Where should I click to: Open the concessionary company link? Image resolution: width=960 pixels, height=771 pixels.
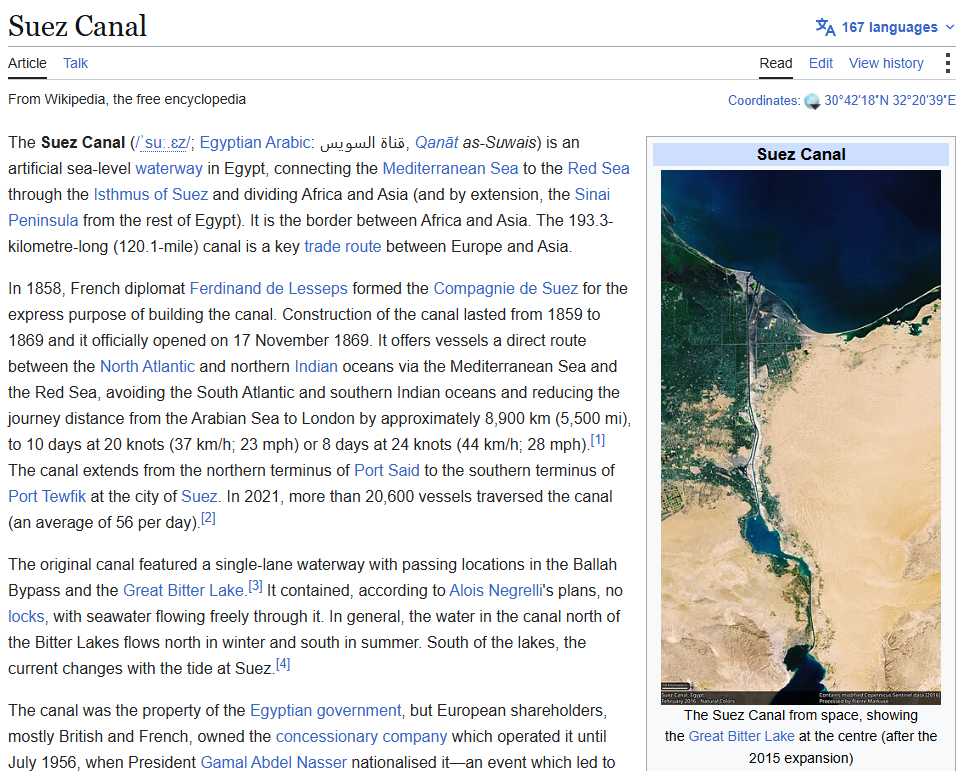(361, 737)
